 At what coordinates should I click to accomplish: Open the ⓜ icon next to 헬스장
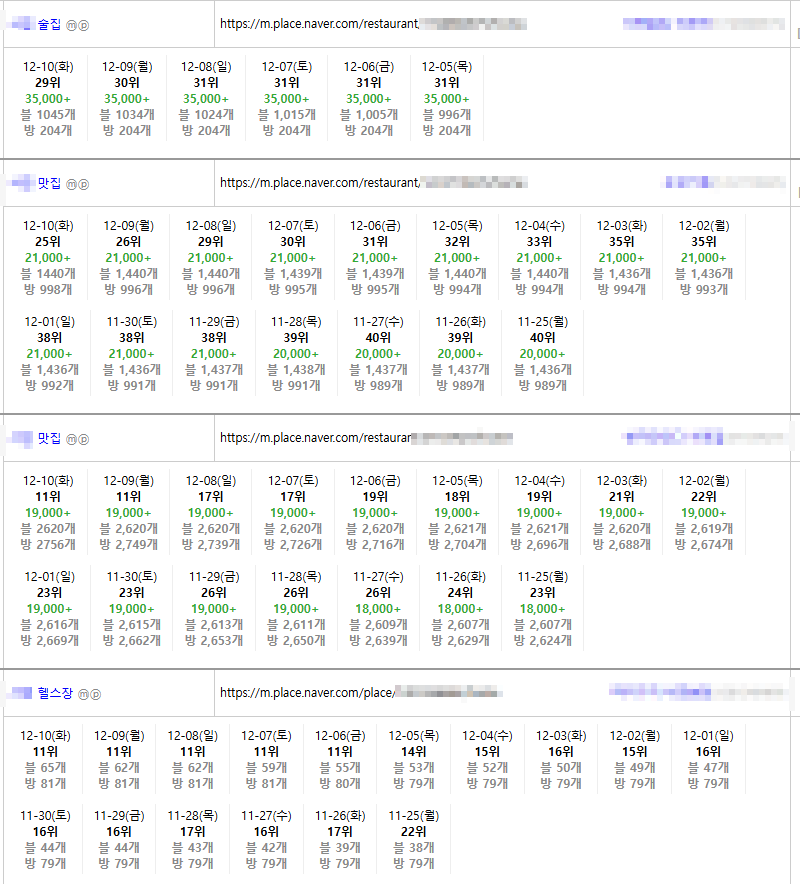point(83,693)
